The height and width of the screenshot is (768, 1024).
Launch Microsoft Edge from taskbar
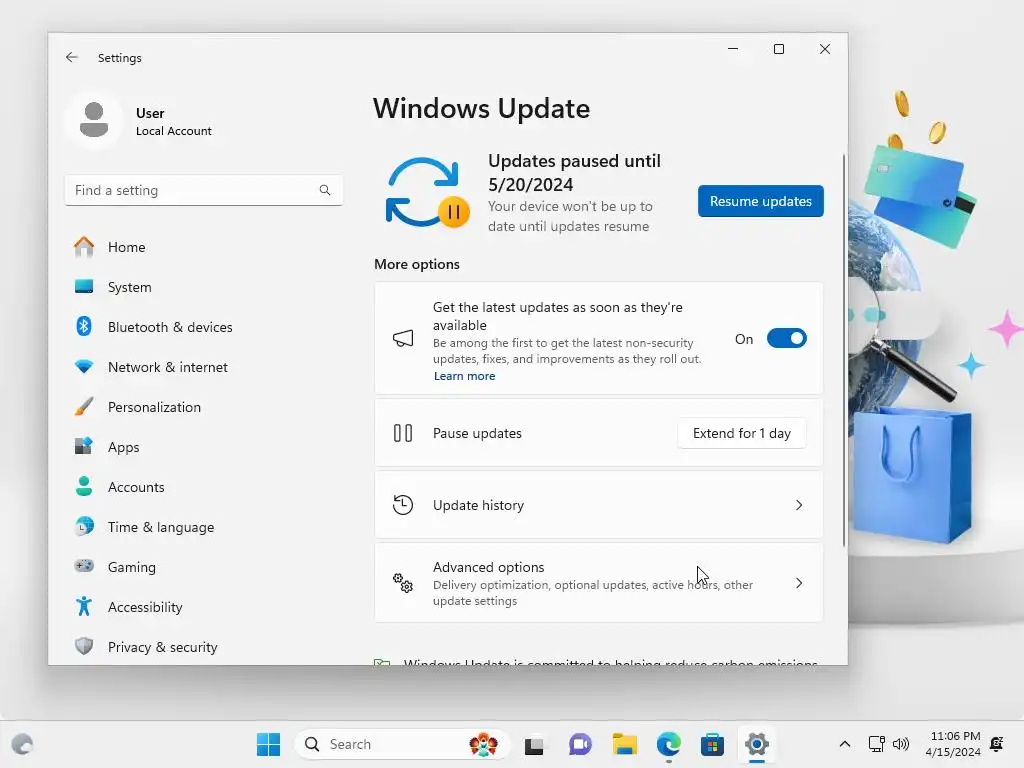tap(668, 744)
